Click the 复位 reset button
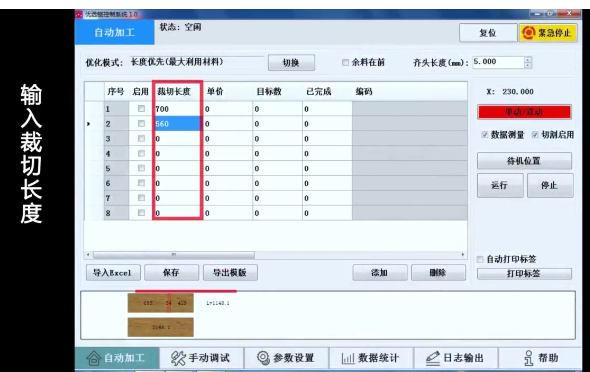The image size is (590, 372). 488,33
